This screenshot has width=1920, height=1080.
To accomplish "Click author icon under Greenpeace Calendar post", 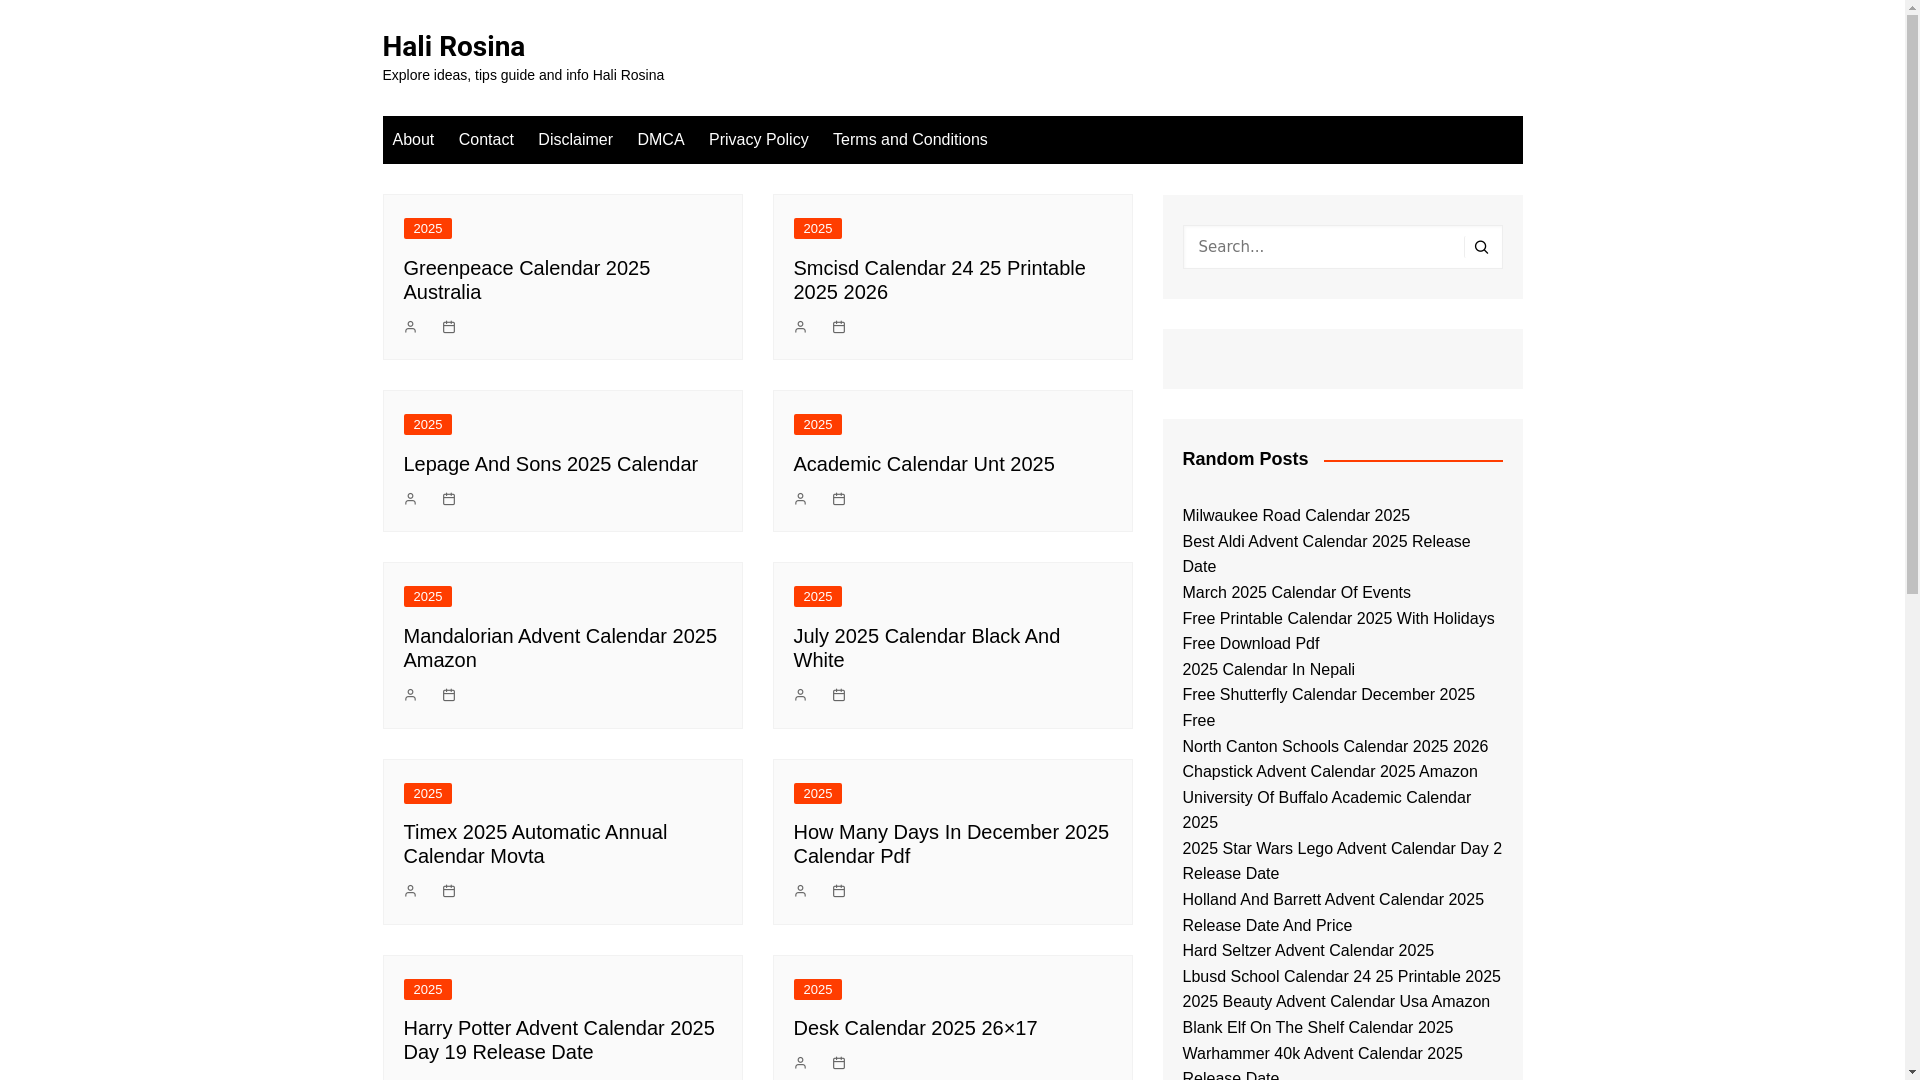I will pyautogui.click(x=410, y=327).
